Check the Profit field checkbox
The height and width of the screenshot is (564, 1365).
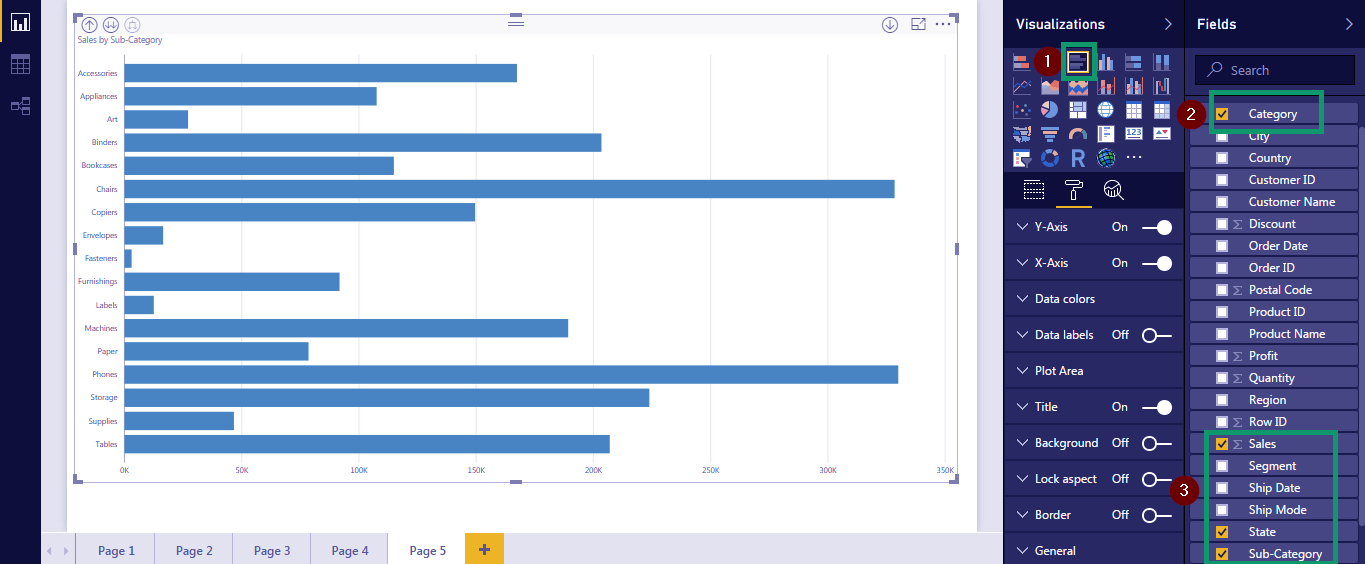click(x=1222, y=356)
